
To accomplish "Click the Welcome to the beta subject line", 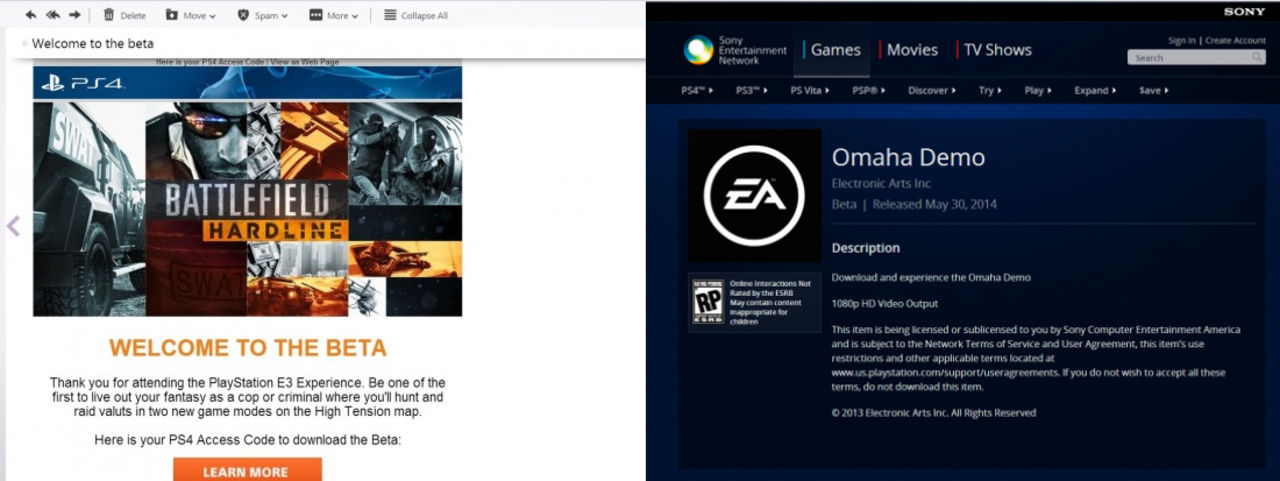I will tap(92, 43).
